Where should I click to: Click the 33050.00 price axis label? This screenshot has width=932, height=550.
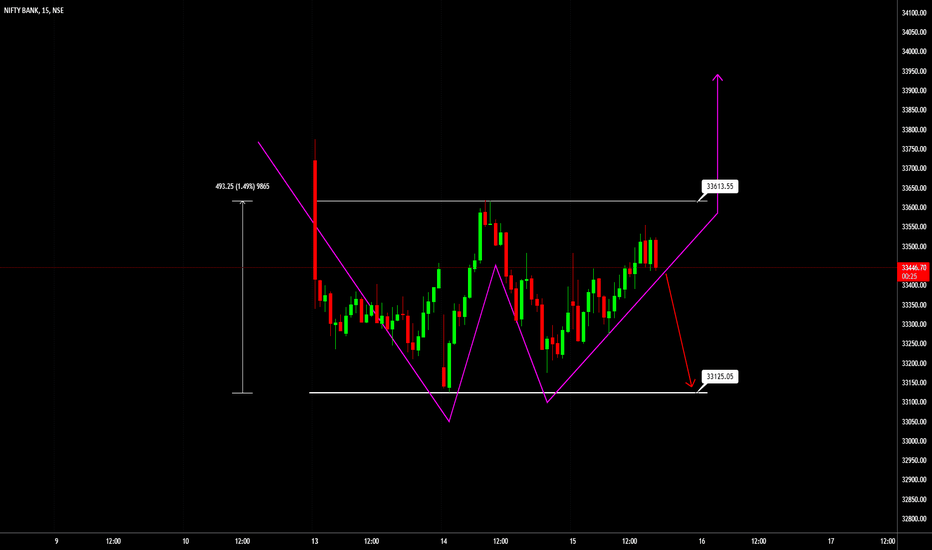click(x=914, y=422)
